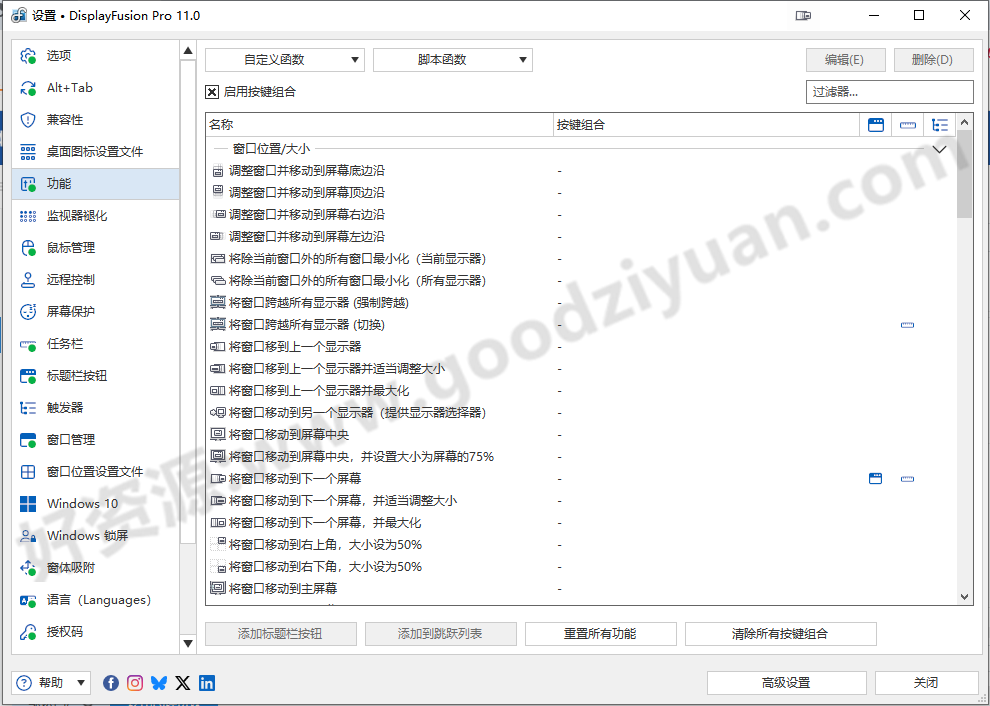Click inside the 过滤器 search field

coord(889,91)
